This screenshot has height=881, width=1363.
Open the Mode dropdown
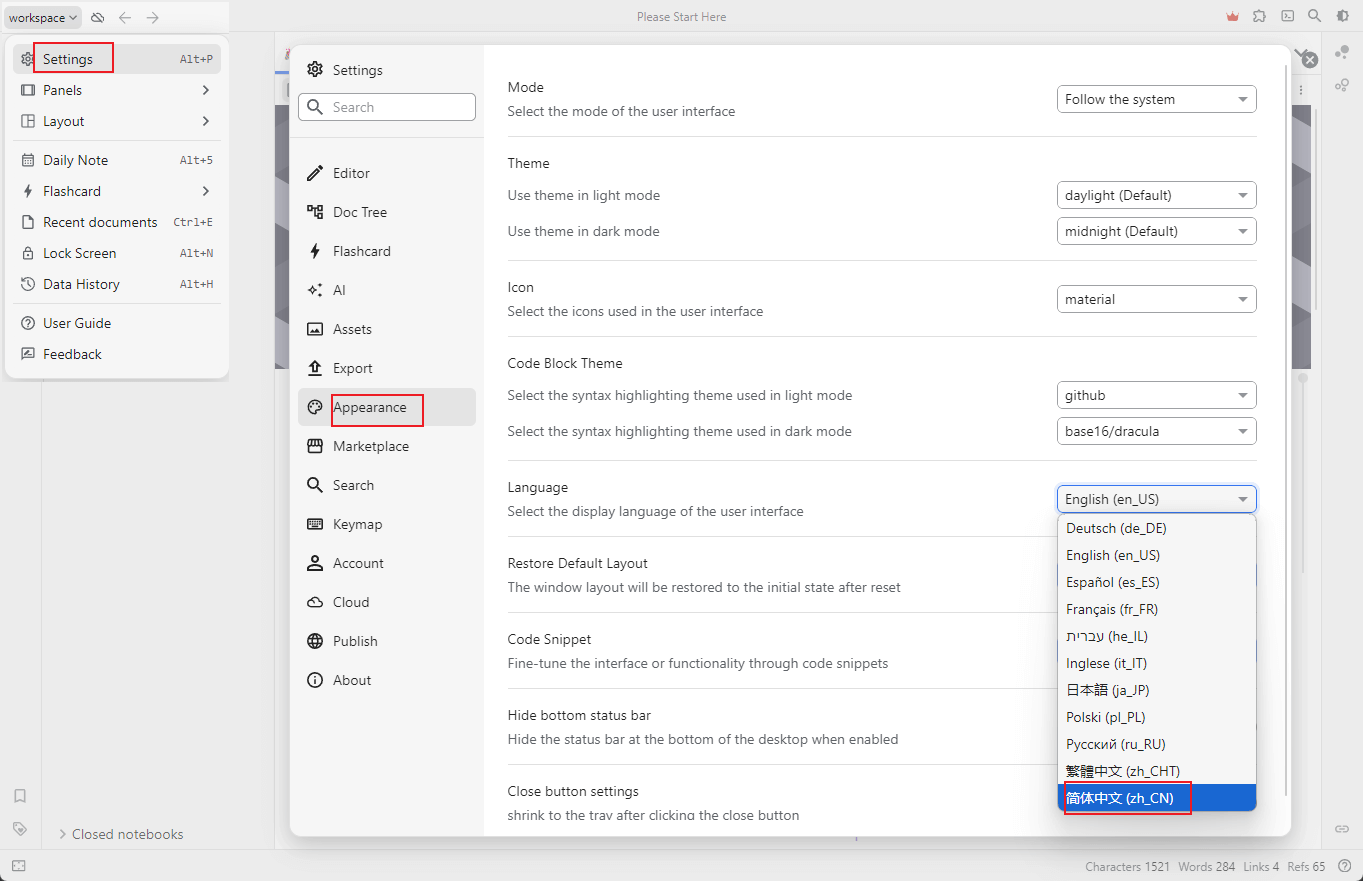click(1156, 99)
